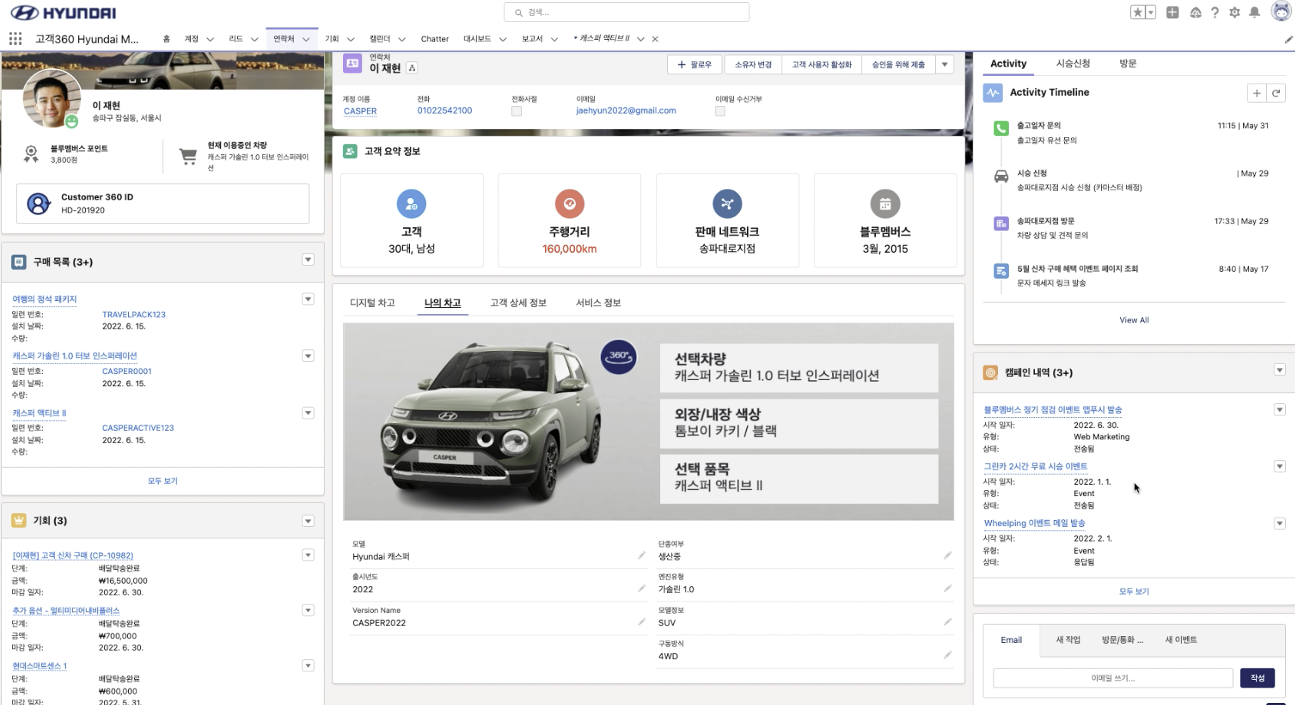Click the notifications bell icon
Screen dimensions: 1295x705
pyautogui.click(x=1254, y=12)
